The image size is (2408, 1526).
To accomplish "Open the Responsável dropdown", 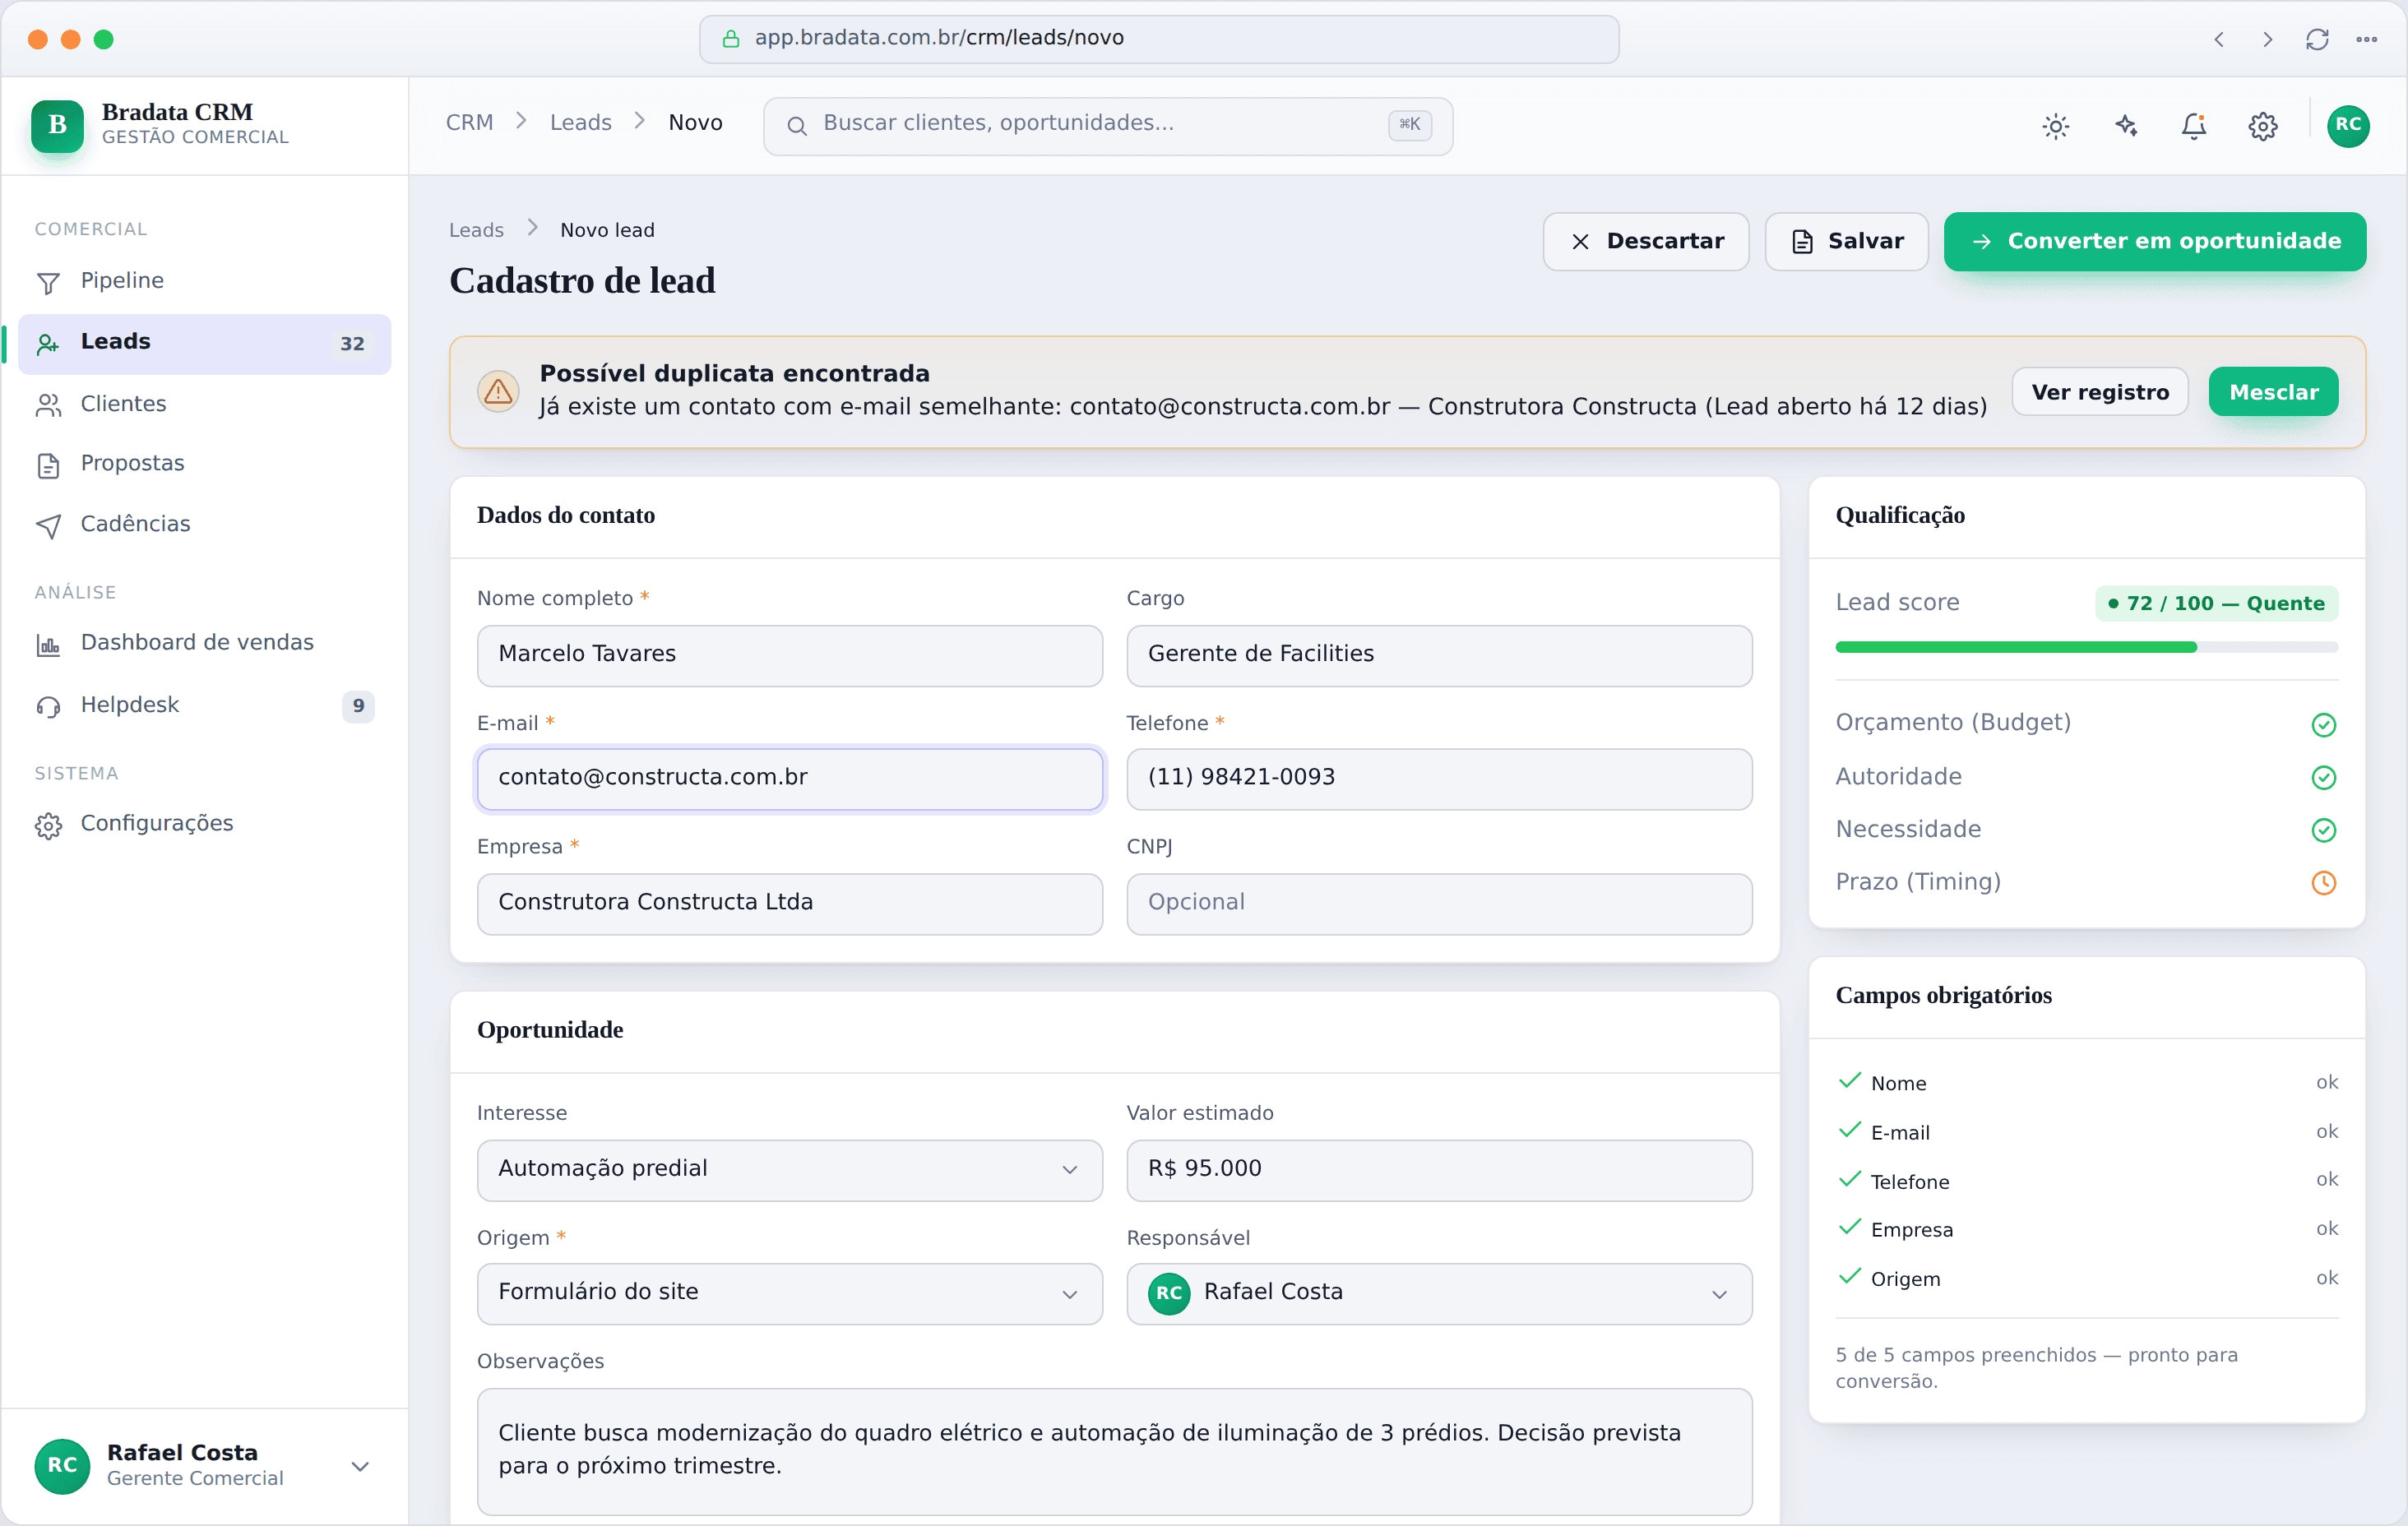I will tap(1439, 1294).
